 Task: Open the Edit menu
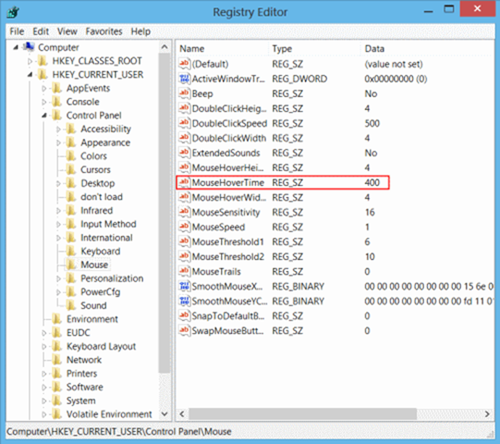[x=41, y=31]
